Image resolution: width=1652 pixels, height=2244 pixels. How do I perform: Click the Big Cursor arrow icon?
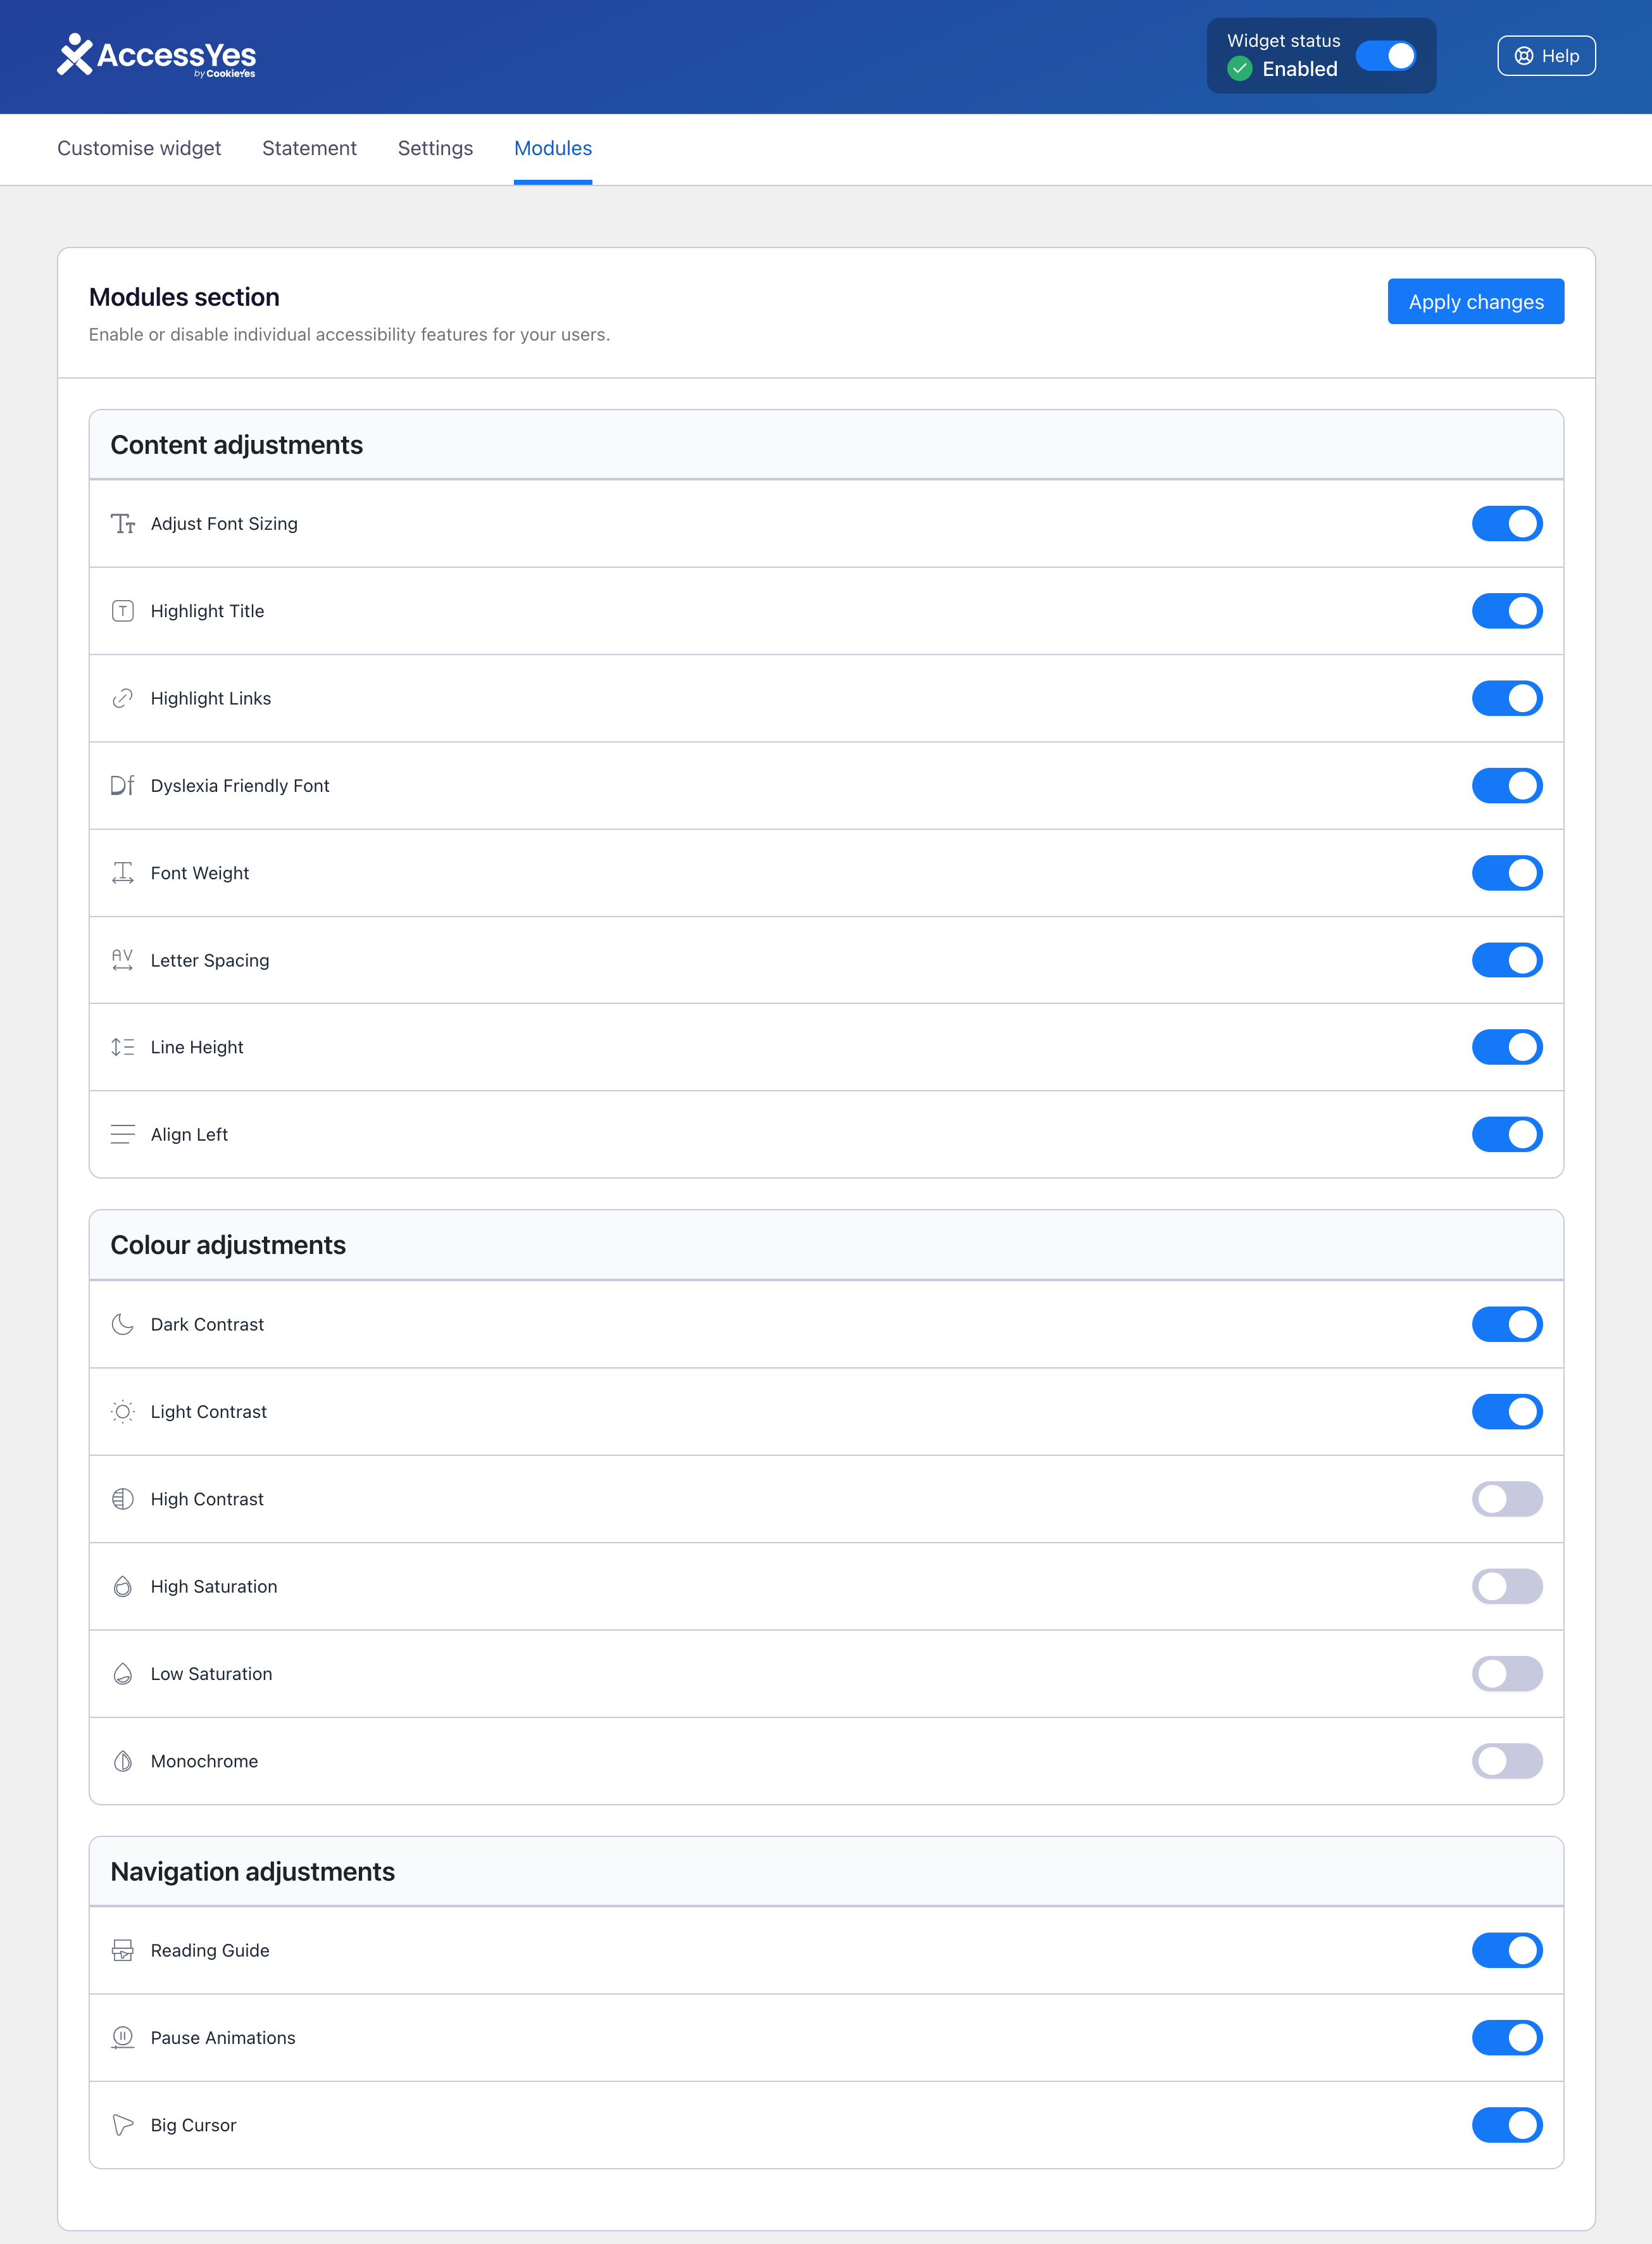coord(122,2125)
